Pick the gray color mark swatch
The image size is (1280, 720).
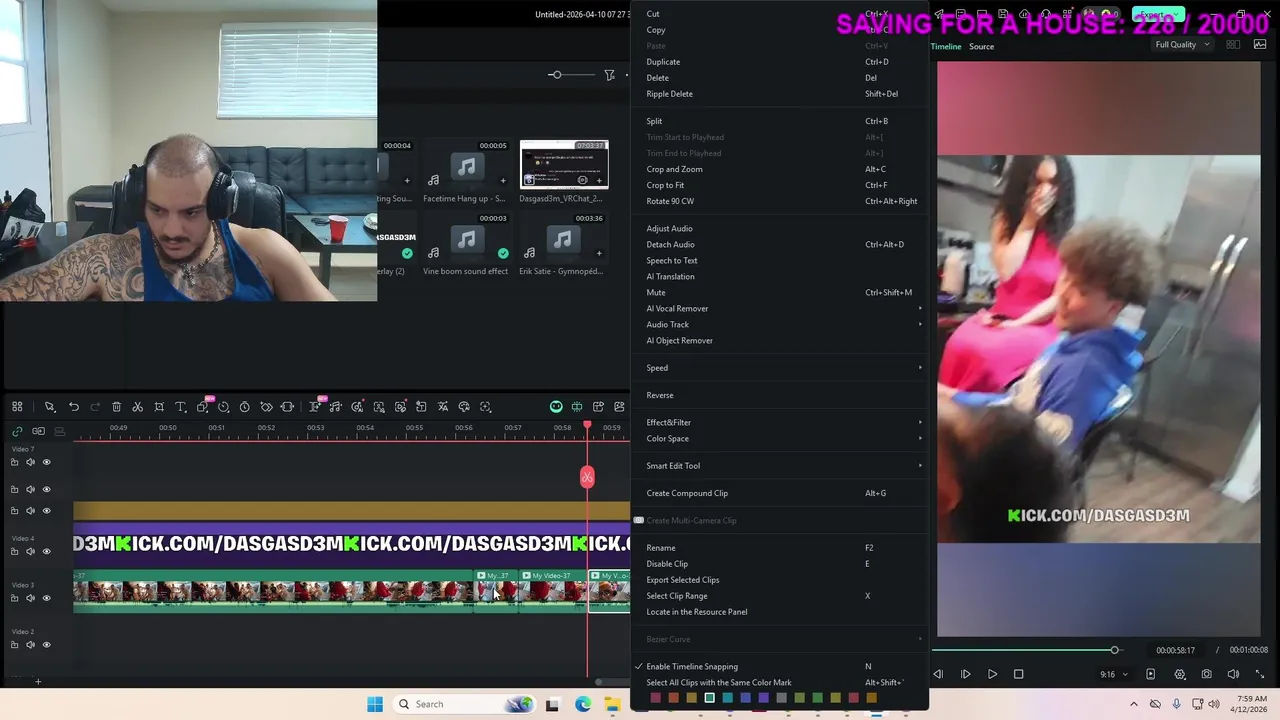pos(781,698)
